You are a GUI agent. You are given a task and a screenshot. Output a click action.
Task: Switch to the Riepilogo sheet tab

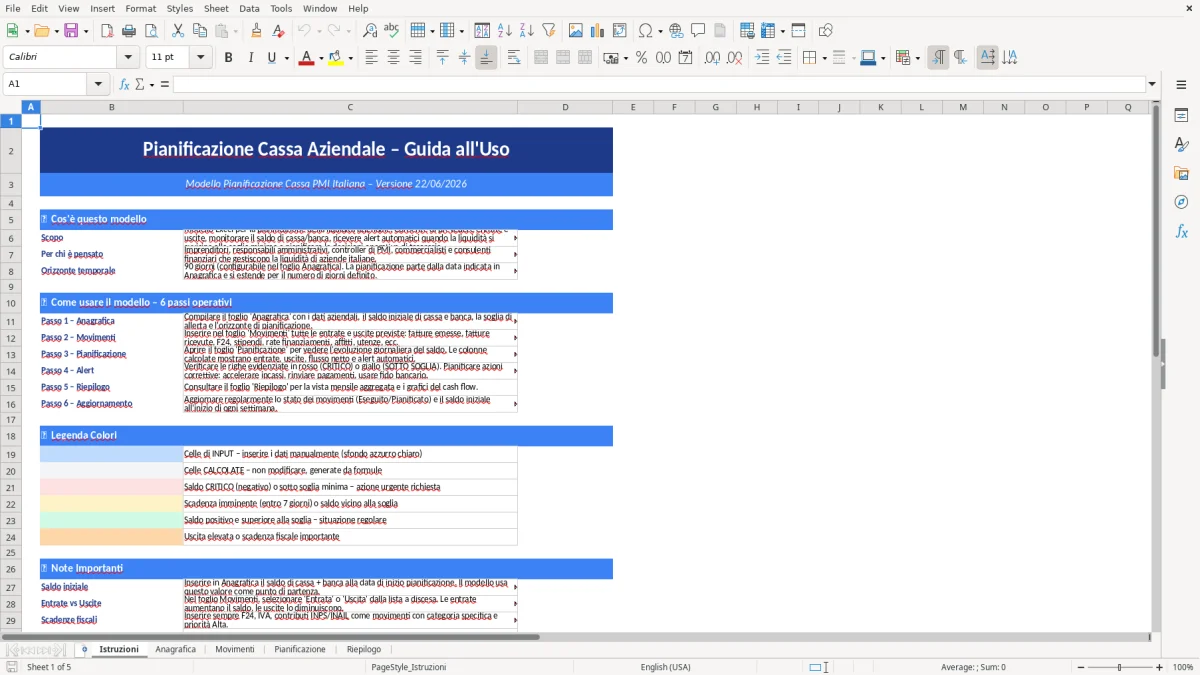pyautogui.click(x=364, y=649)
